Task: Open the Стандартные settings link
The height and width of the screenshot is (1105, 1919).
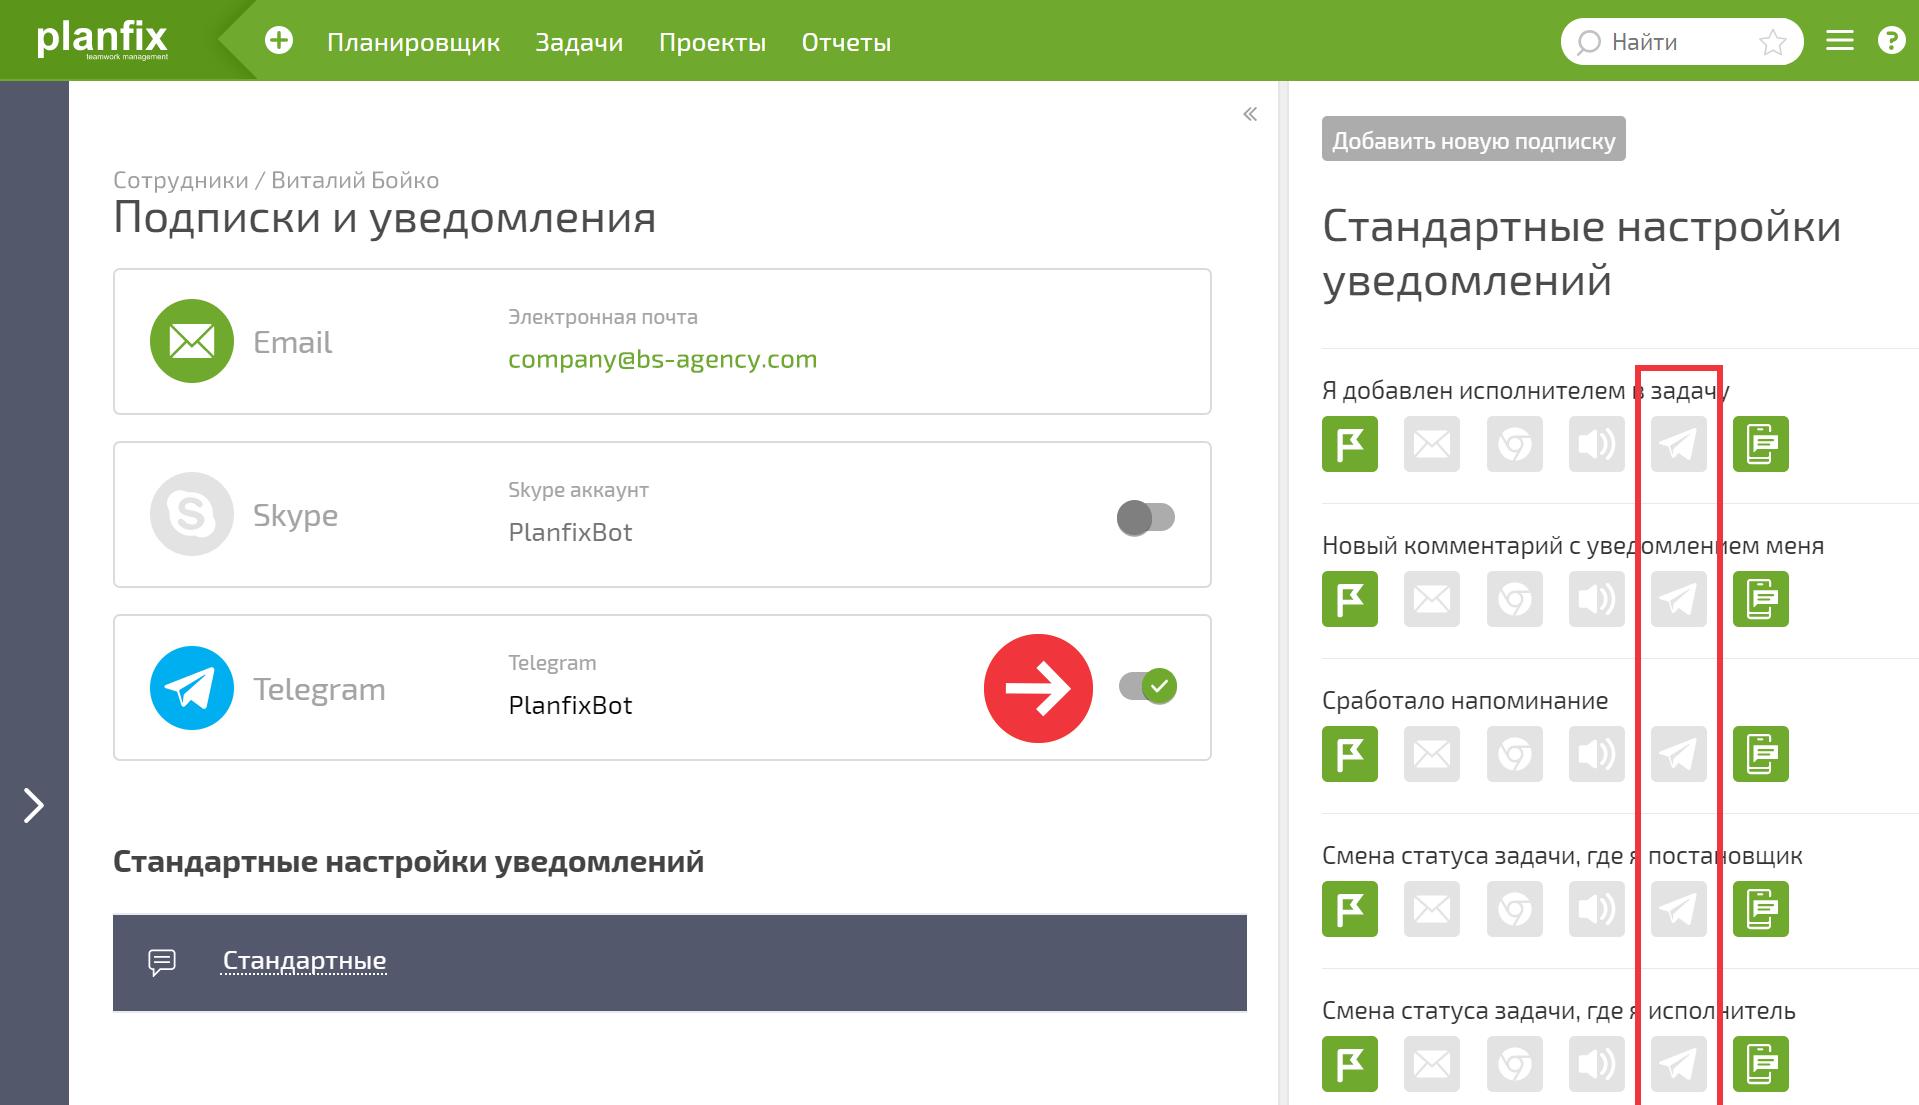Action: point(304,961)
